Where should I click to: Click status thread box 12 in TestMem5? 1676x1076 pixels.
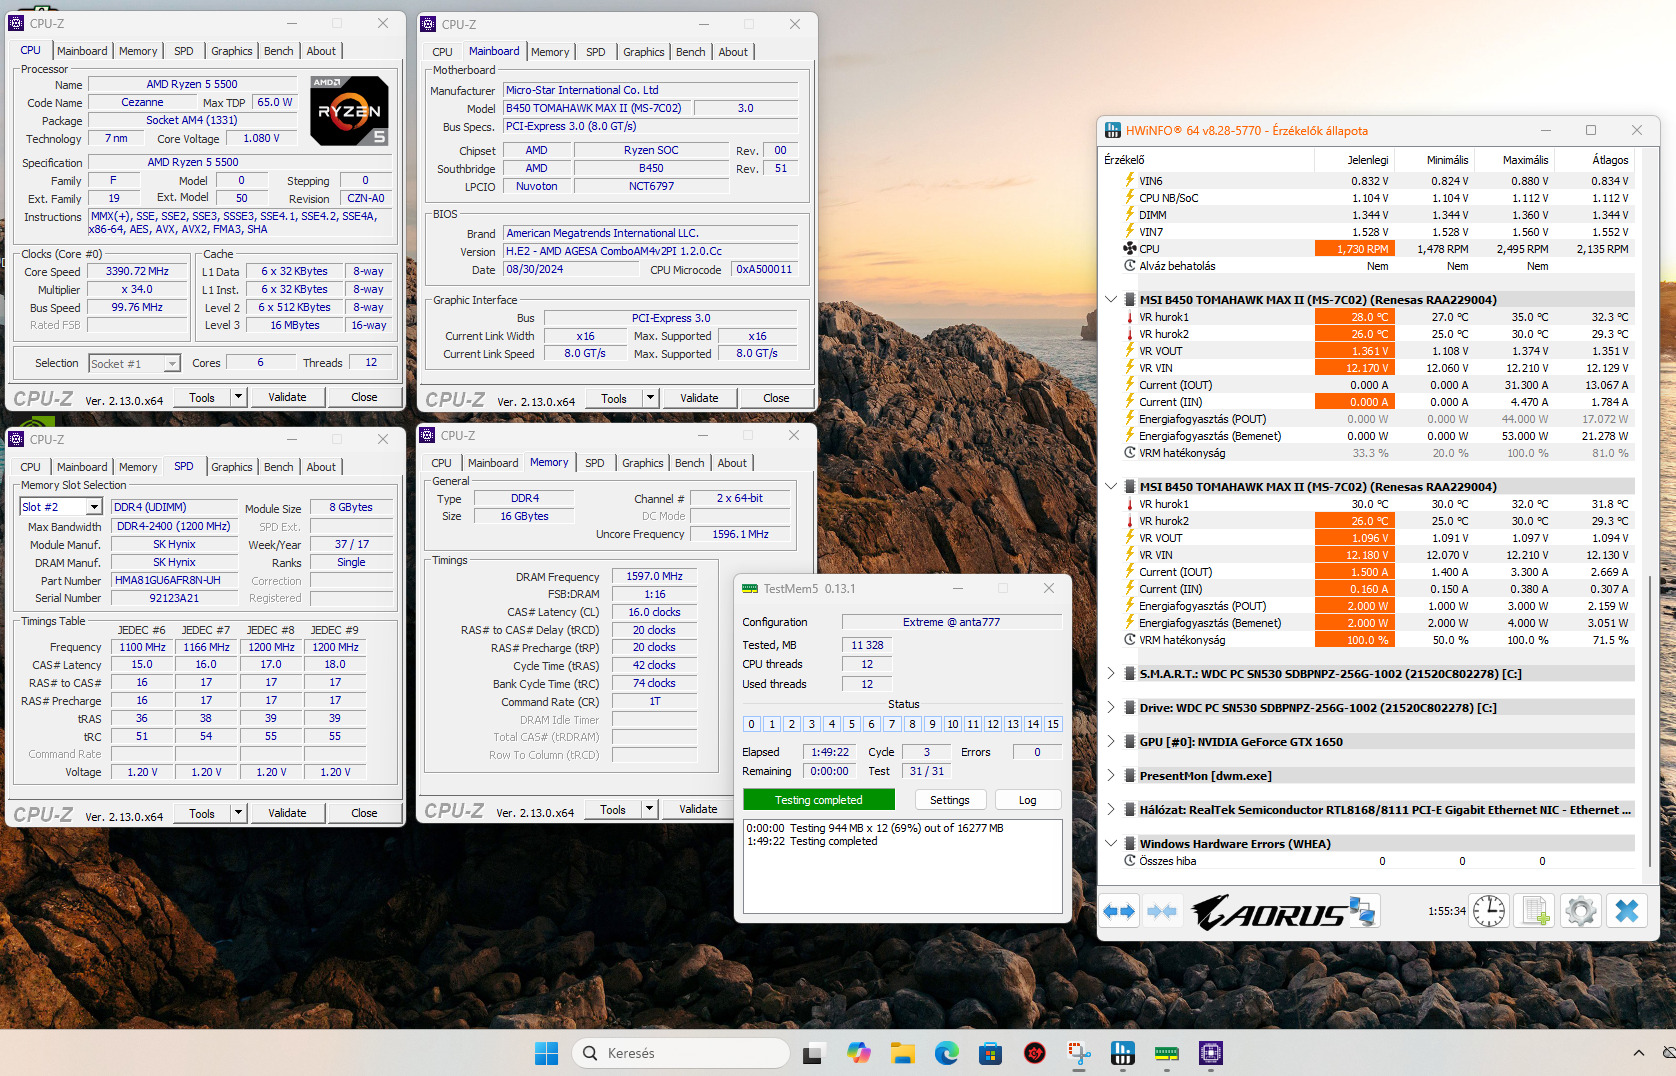point(993,724)
